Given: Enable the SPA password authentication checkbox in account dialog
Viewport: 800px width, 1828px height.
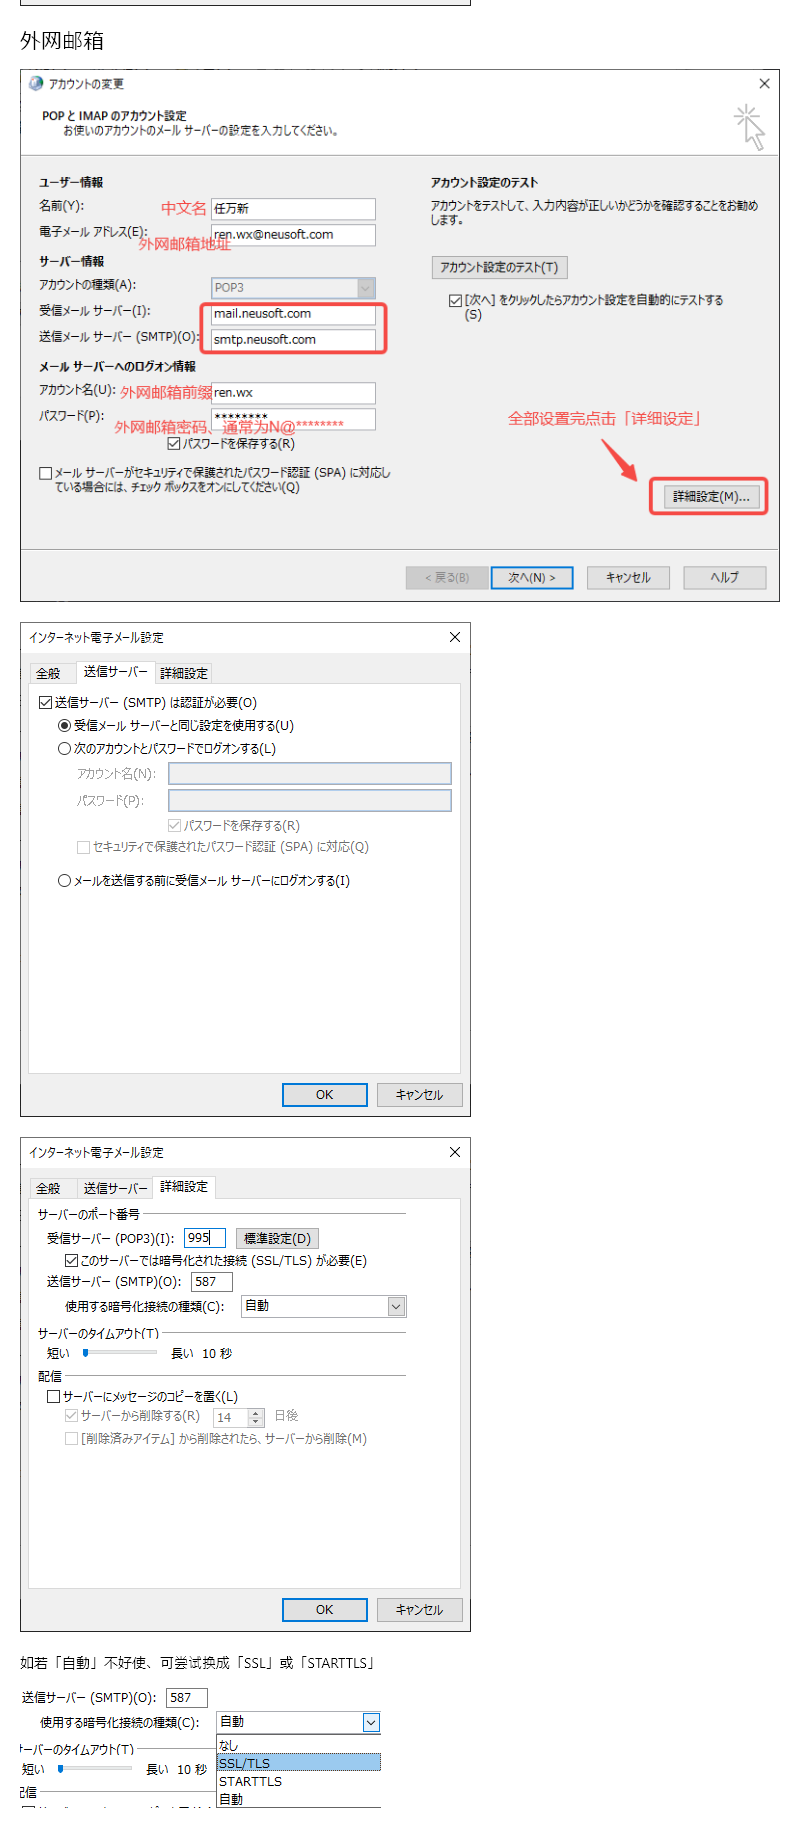Looking at the screenshot, I should pyautogui.click(x=46, y=474).
